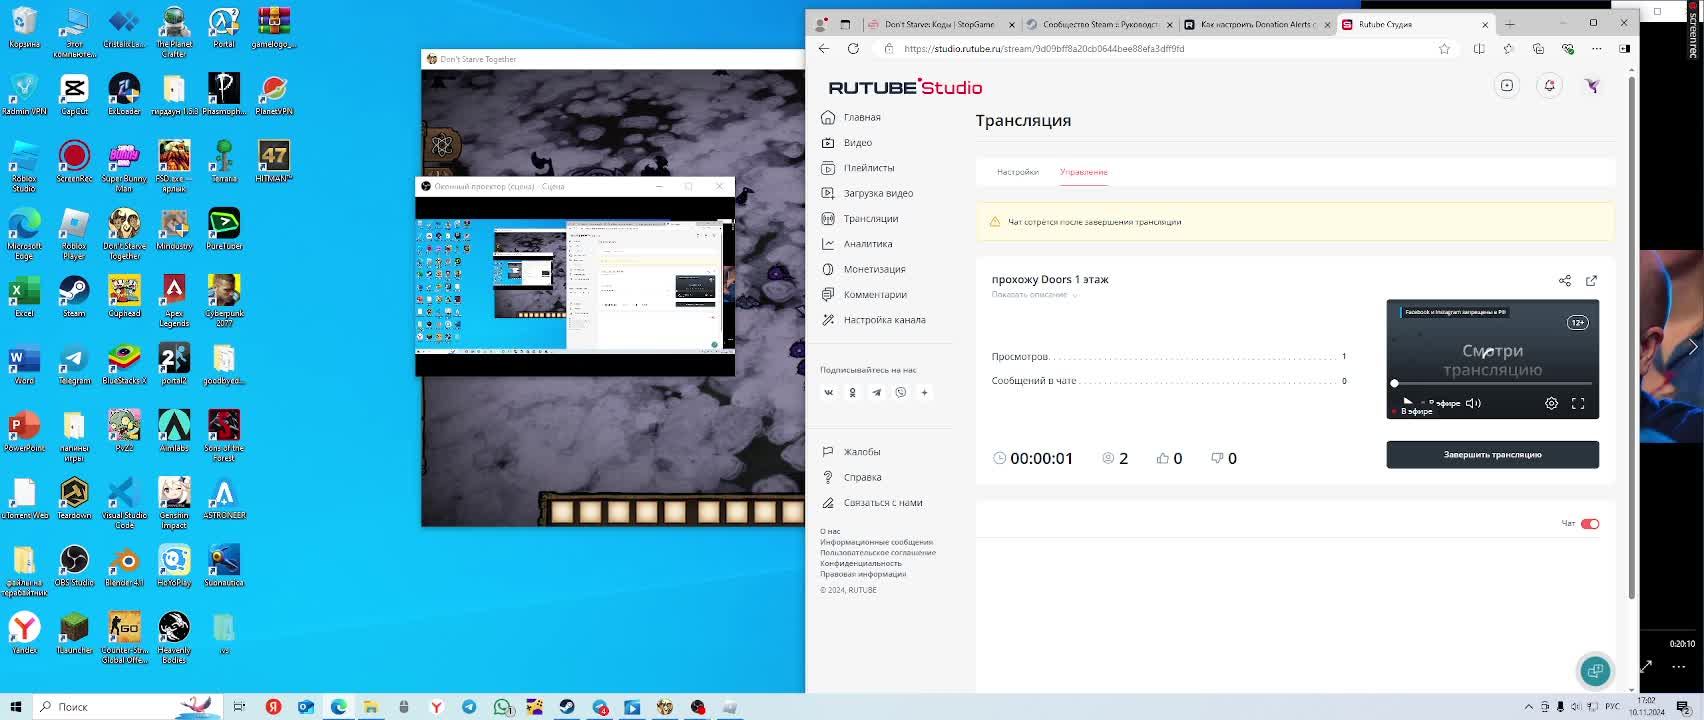Click the taskbar search box Поиск
Viewport: 1704px width, 720px height.
[x=130, y=707]
